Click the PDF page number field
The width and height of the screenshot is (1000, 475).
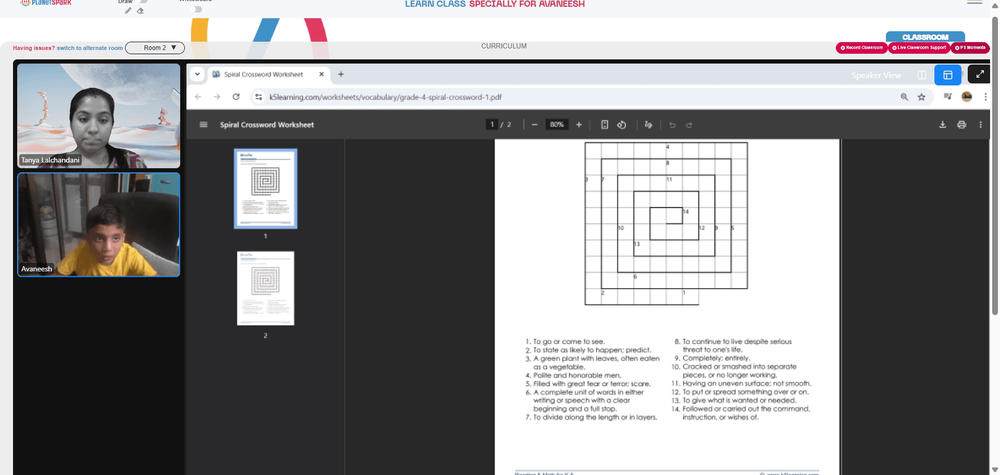click(492, 125)
